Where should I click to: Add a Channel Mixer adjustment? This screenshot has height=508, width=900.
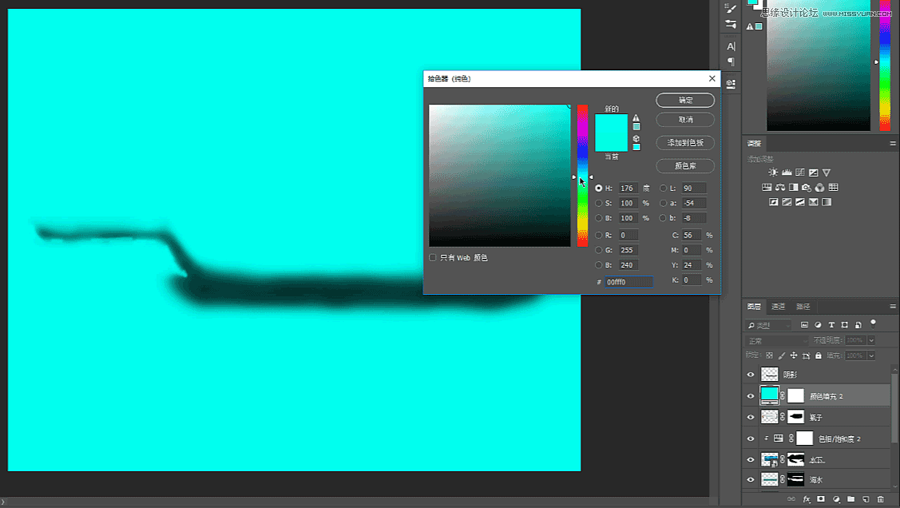820,187
